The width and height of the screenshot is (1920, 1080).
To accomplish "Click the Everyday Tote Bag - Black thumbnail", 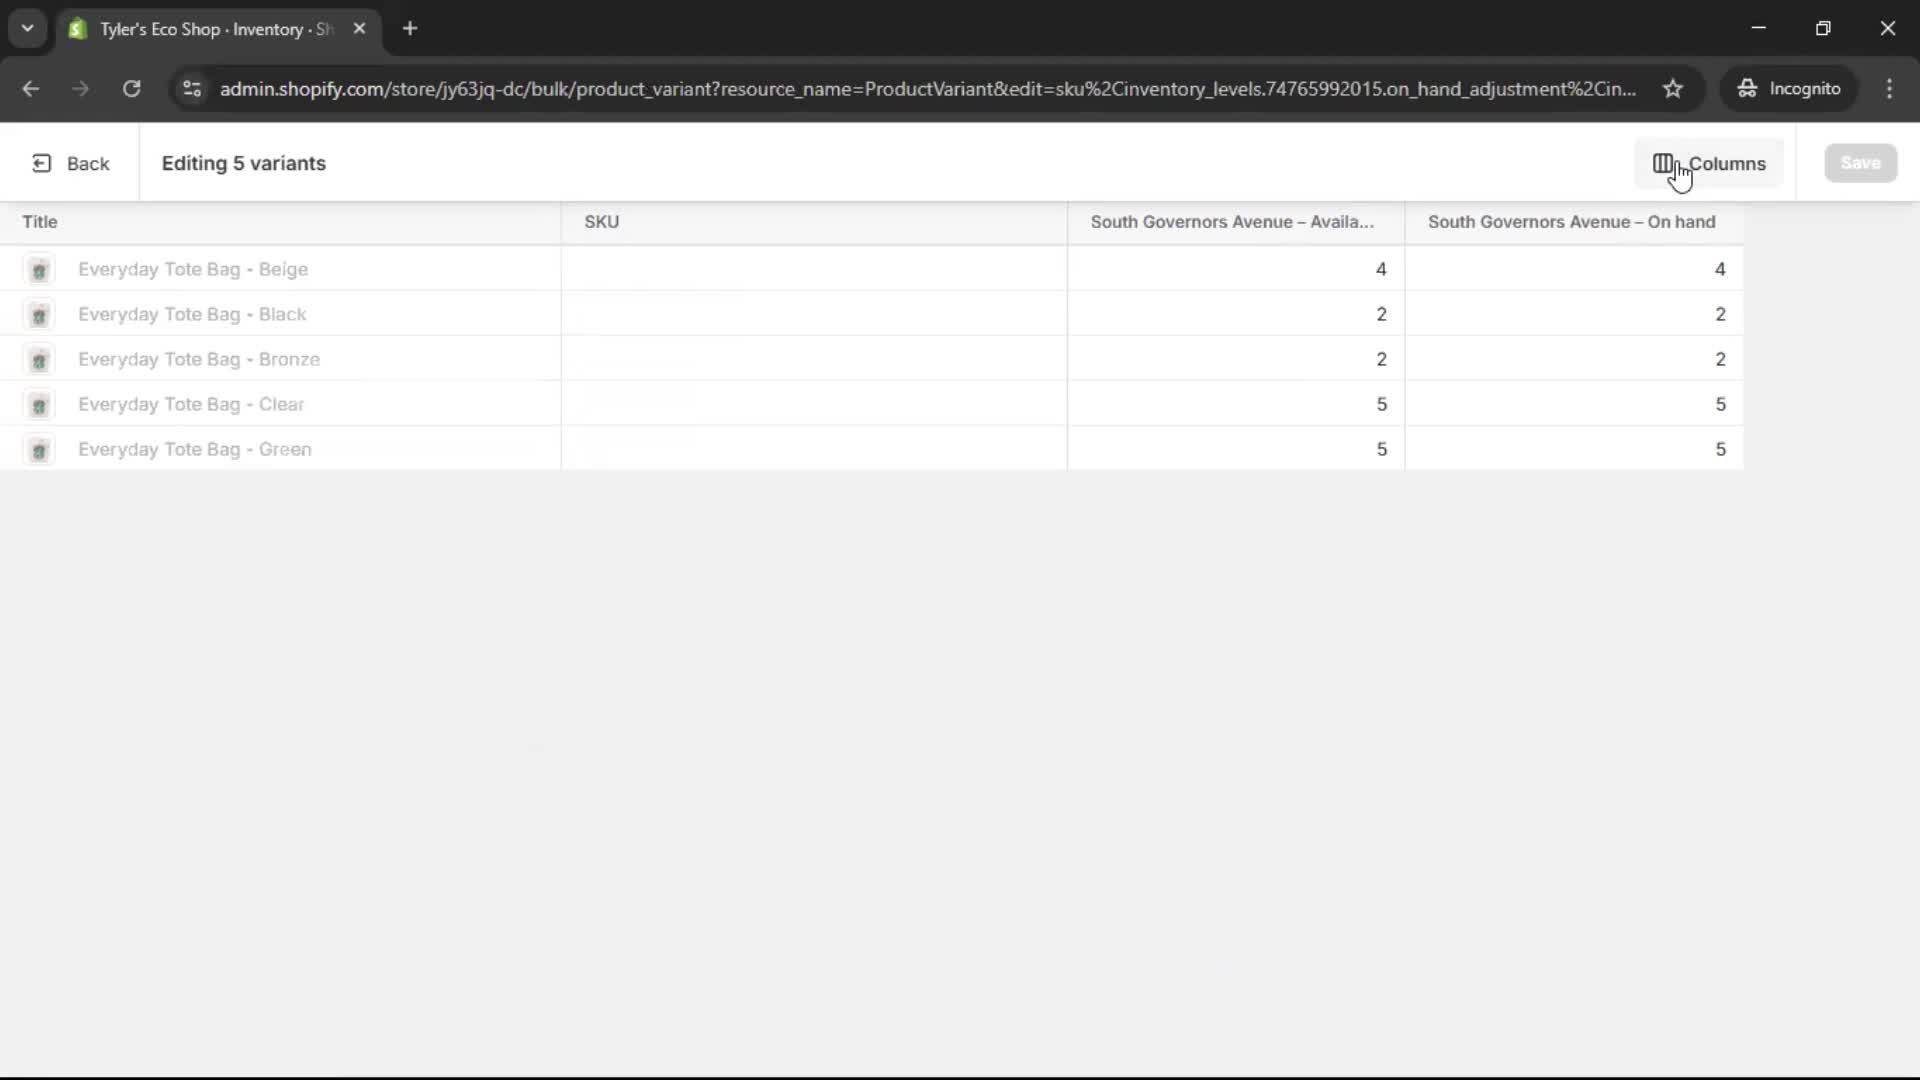I will [40, 315].
